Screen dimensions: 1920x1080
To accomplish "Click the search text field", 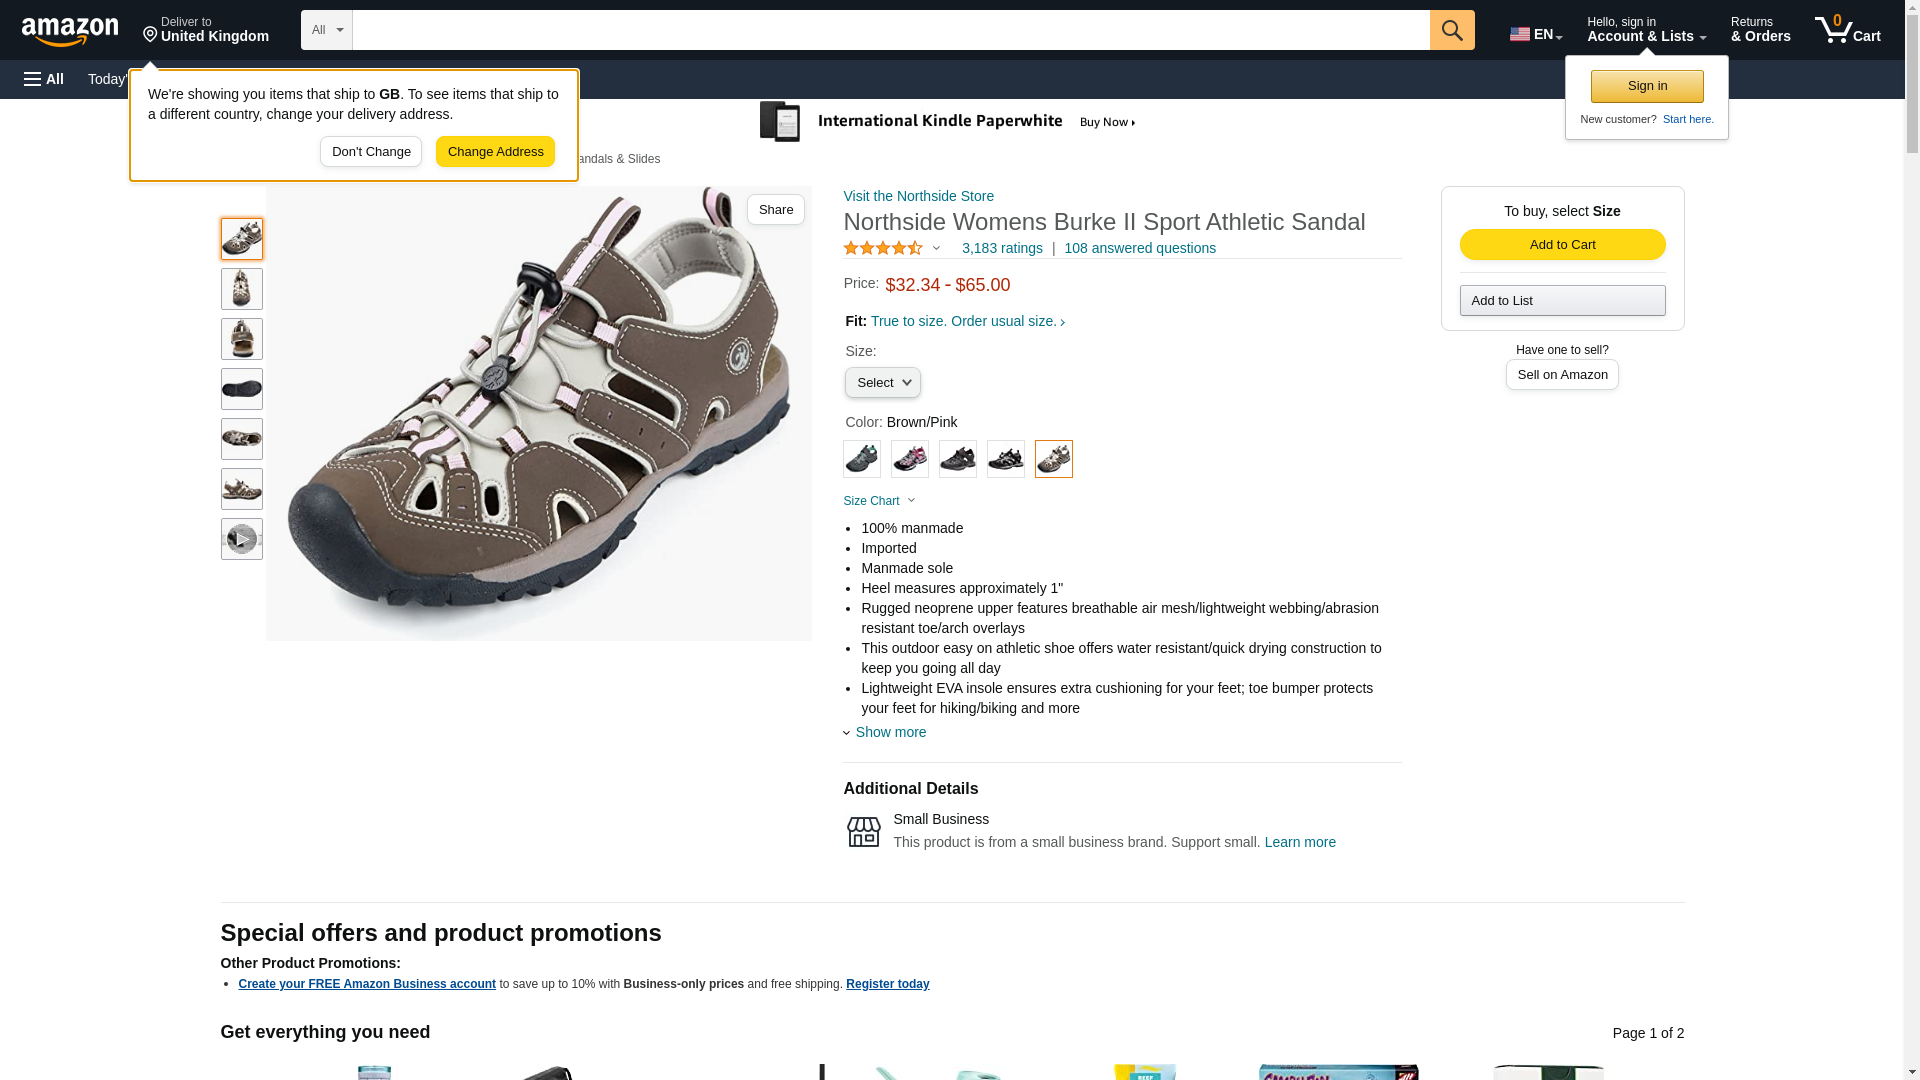I will pyautogui.click(x=891, y=30).
